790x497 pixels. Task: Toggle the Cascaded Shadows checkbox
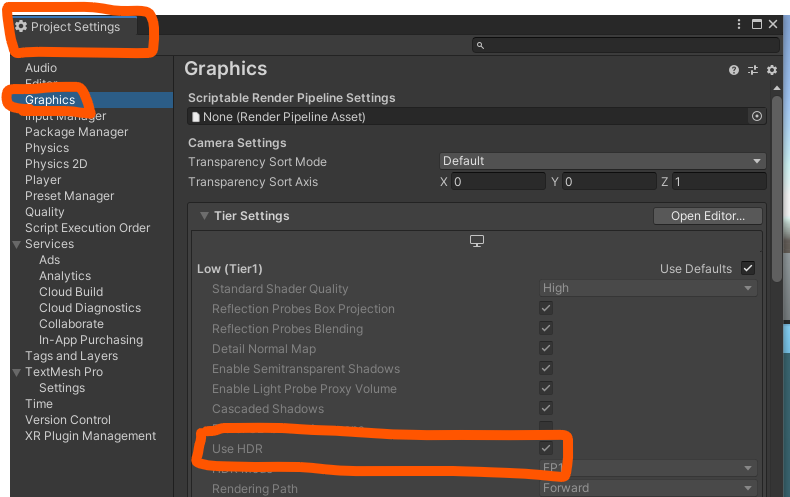click(x=546, y=409)
